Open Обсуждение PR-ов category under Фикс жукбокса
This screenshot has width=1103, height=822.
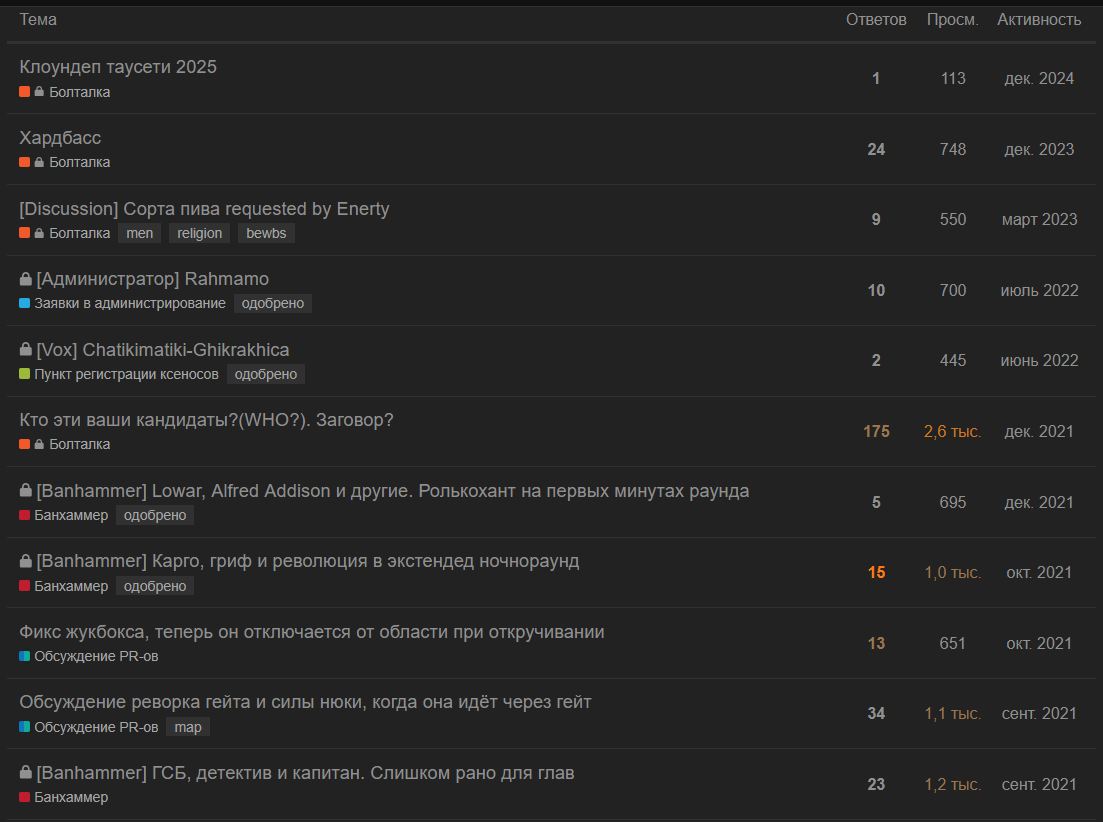pyautogui.click(x=96, y=656)
